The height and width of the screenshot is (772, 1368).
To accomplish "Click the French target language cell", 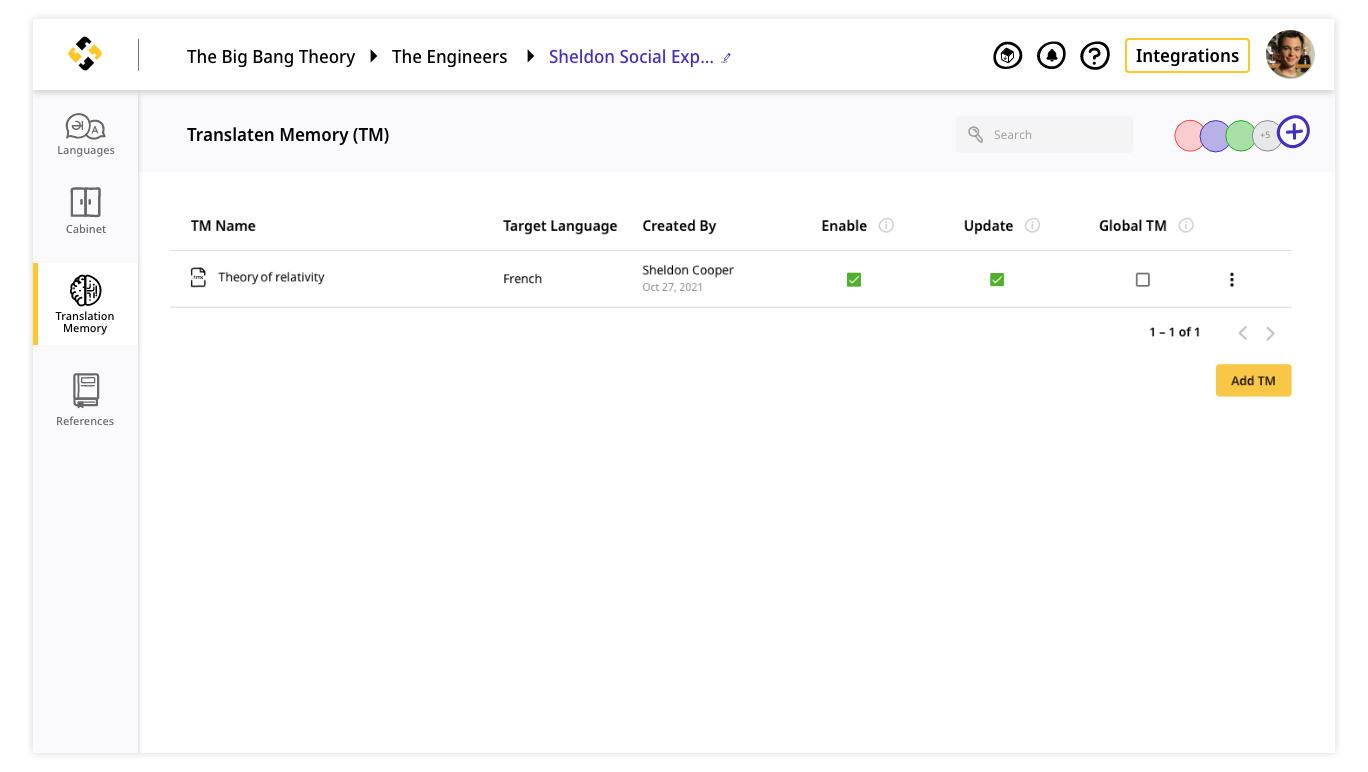I will pyautogui.click(x=522, y=279).
